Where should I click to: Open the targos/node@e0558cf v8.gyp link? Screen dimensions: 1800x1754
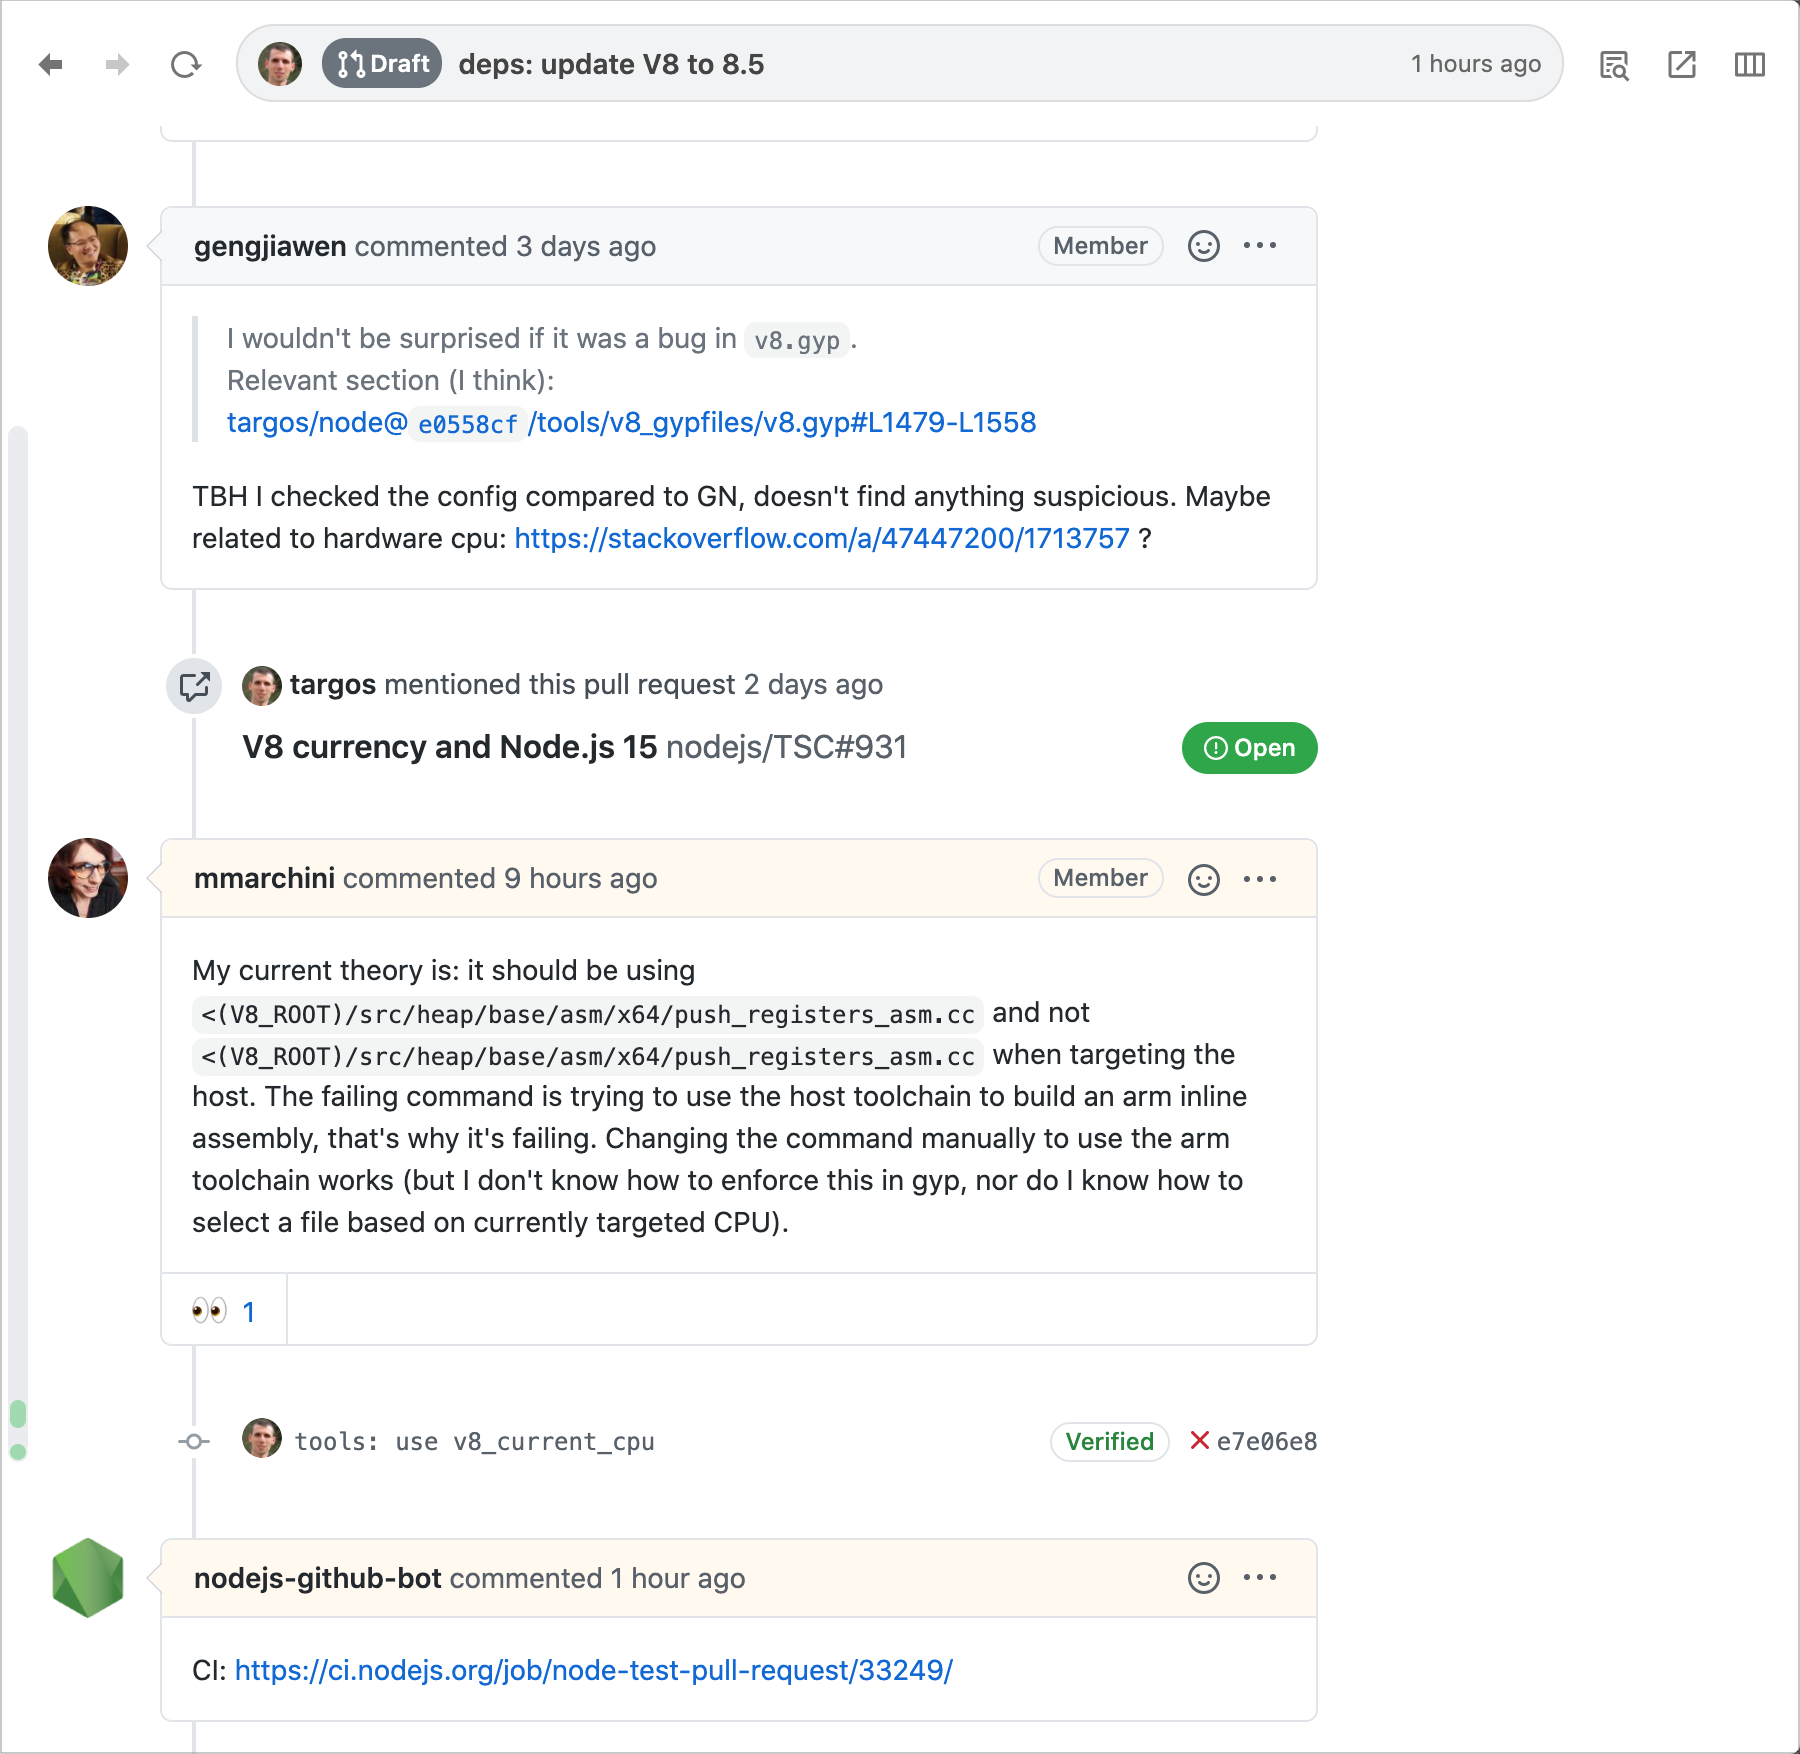tap(631, 423)
